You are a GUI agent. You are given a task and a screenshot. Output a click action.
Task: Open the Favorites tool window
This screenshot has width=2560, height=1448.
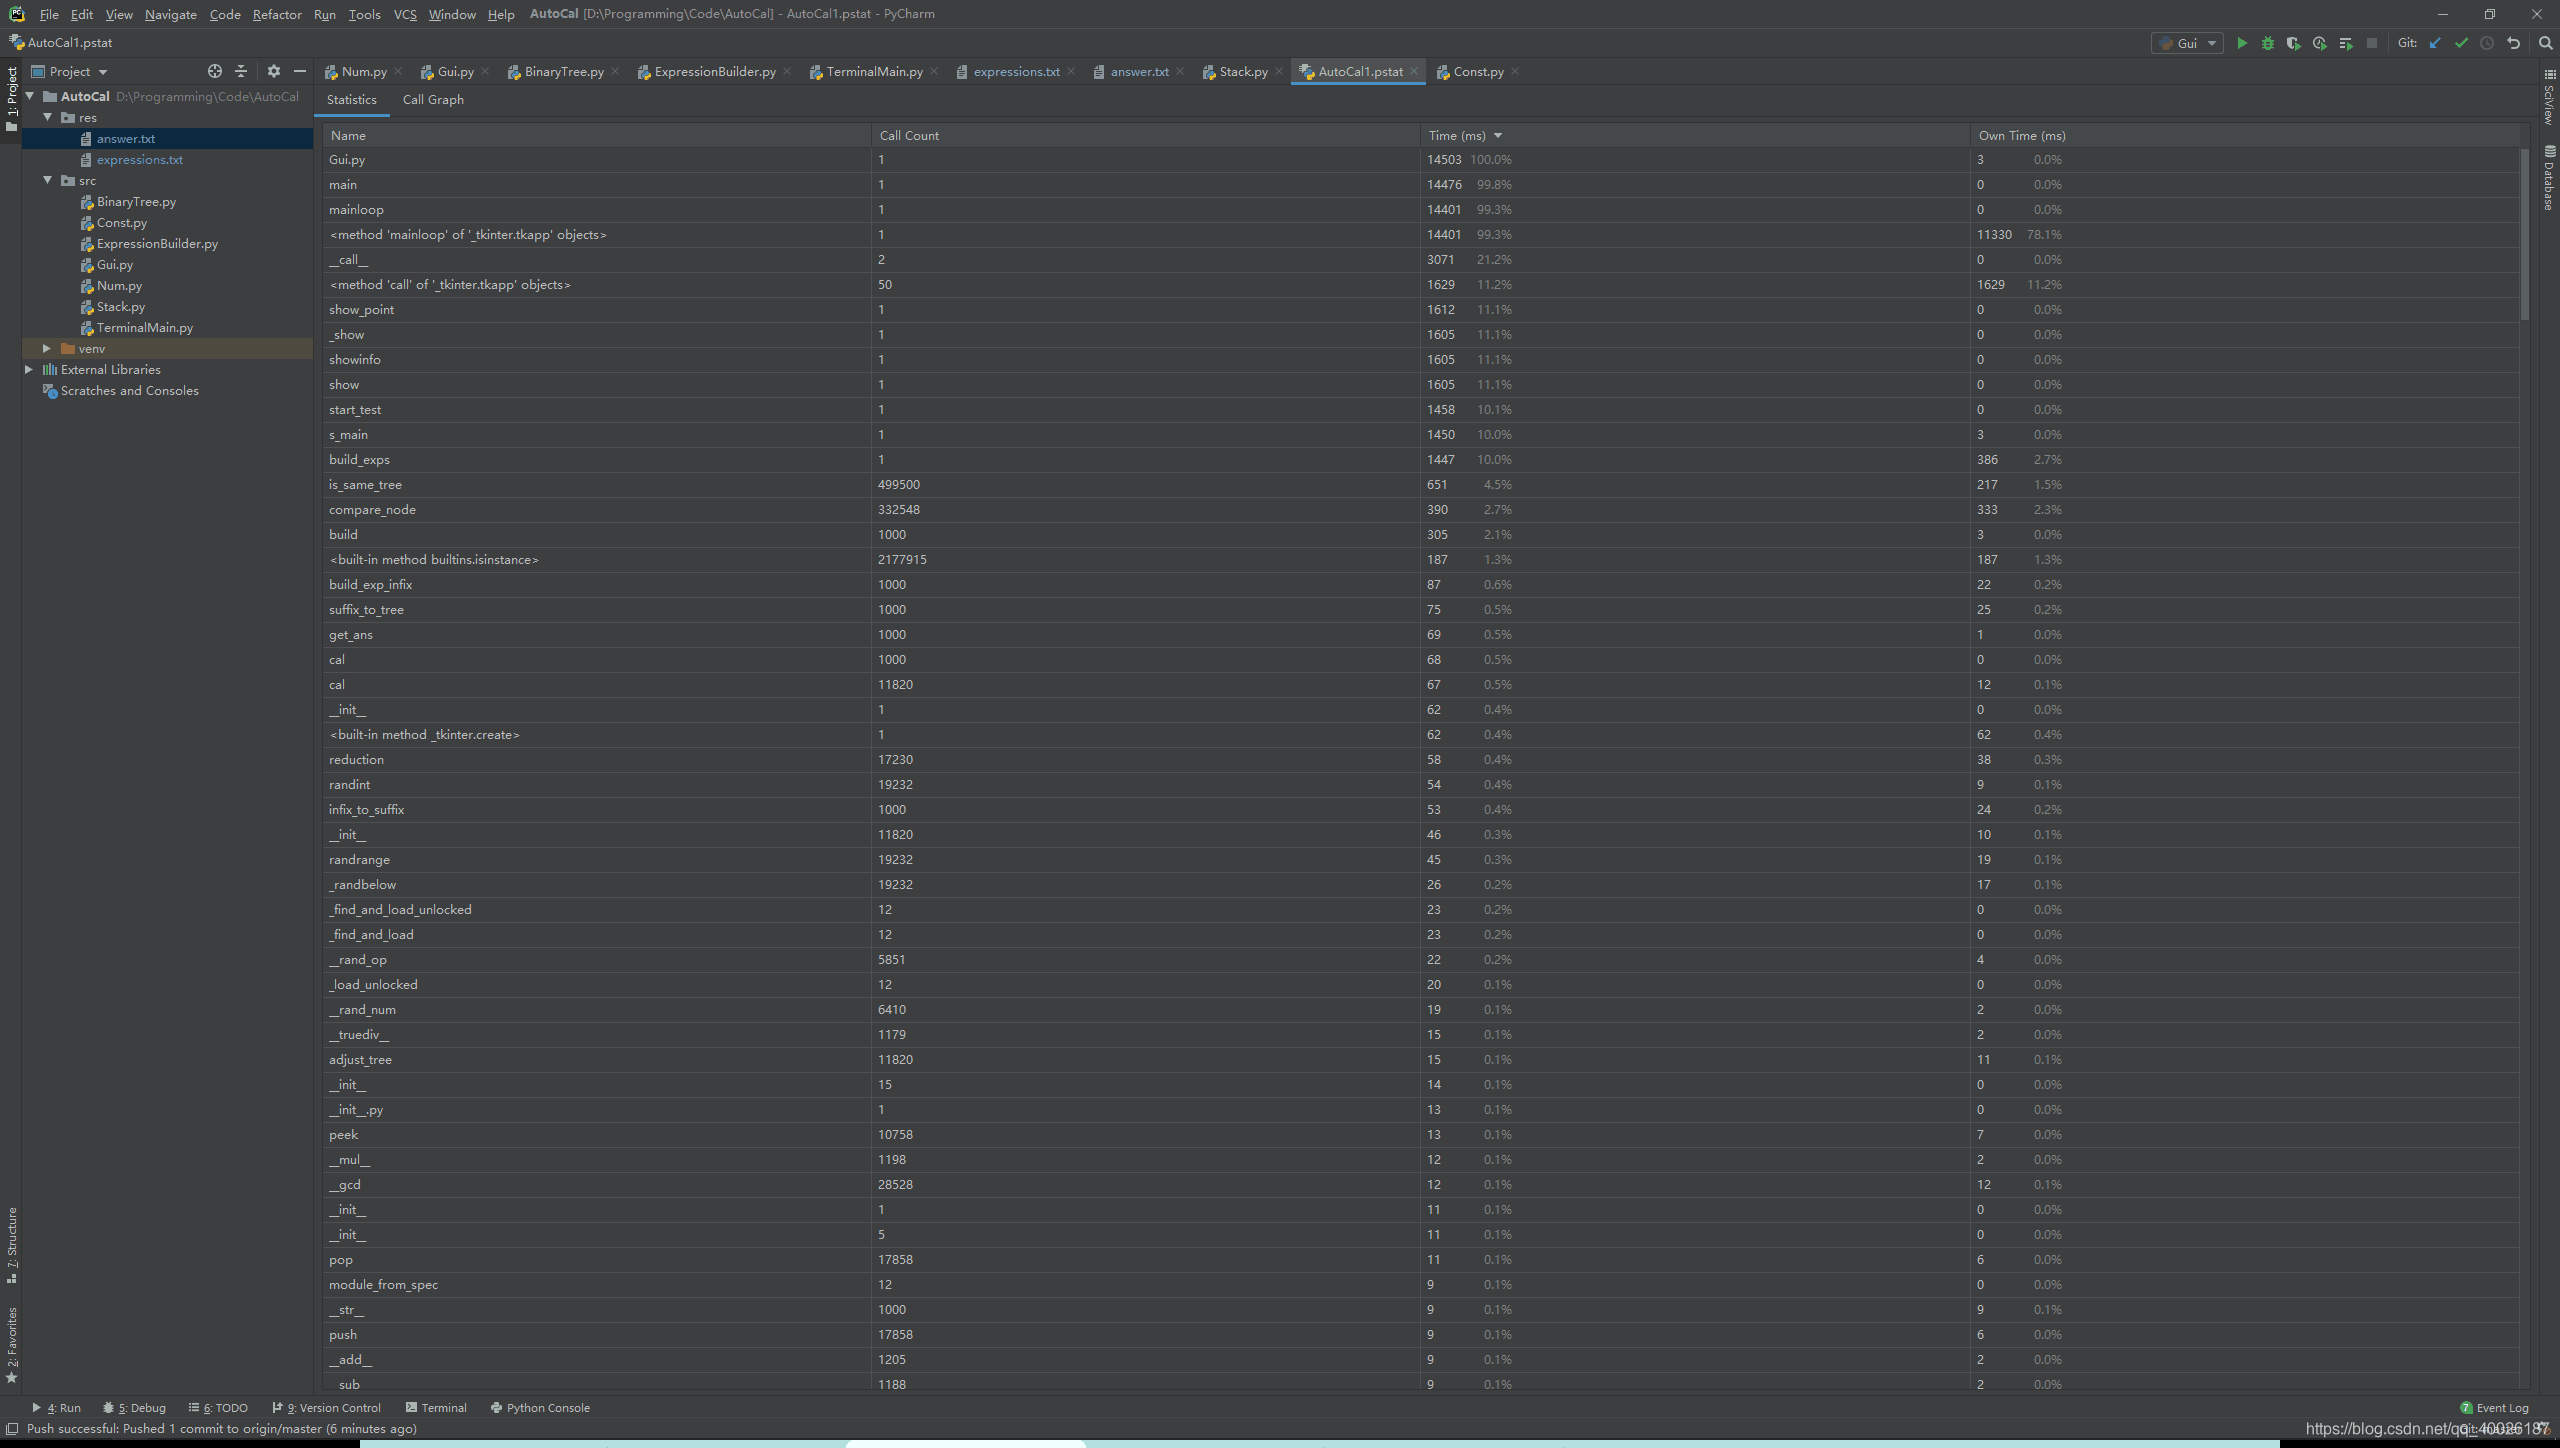pos(12,1344)
